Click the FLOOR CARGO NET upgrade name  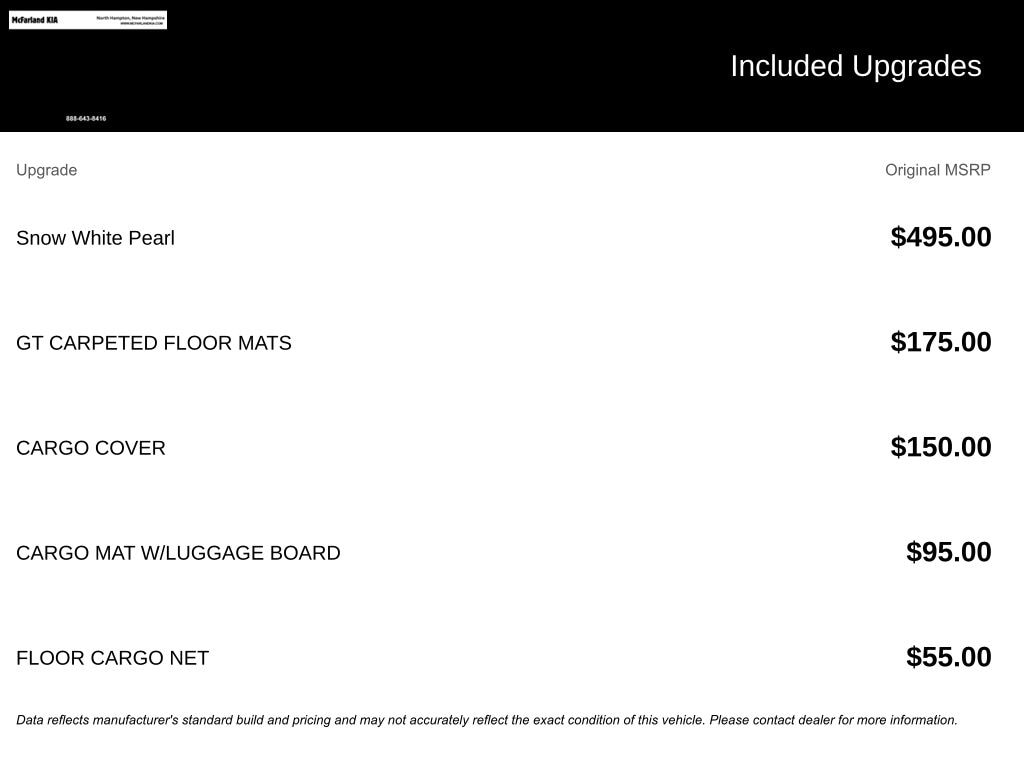[112, 658]
